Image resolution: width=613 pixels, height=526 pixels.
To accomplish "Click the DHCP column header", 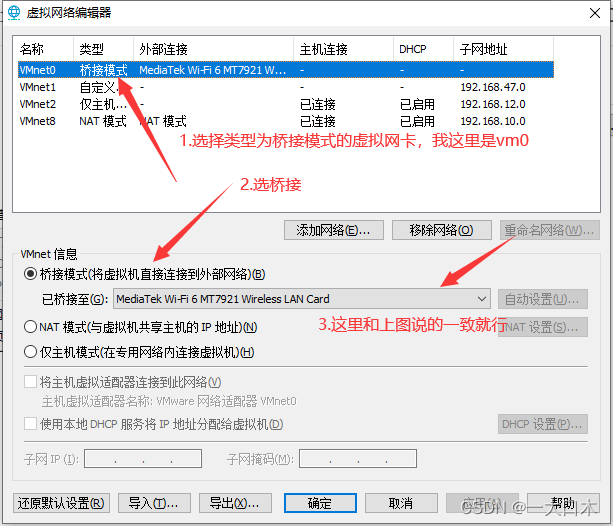I will coord(423,49).
